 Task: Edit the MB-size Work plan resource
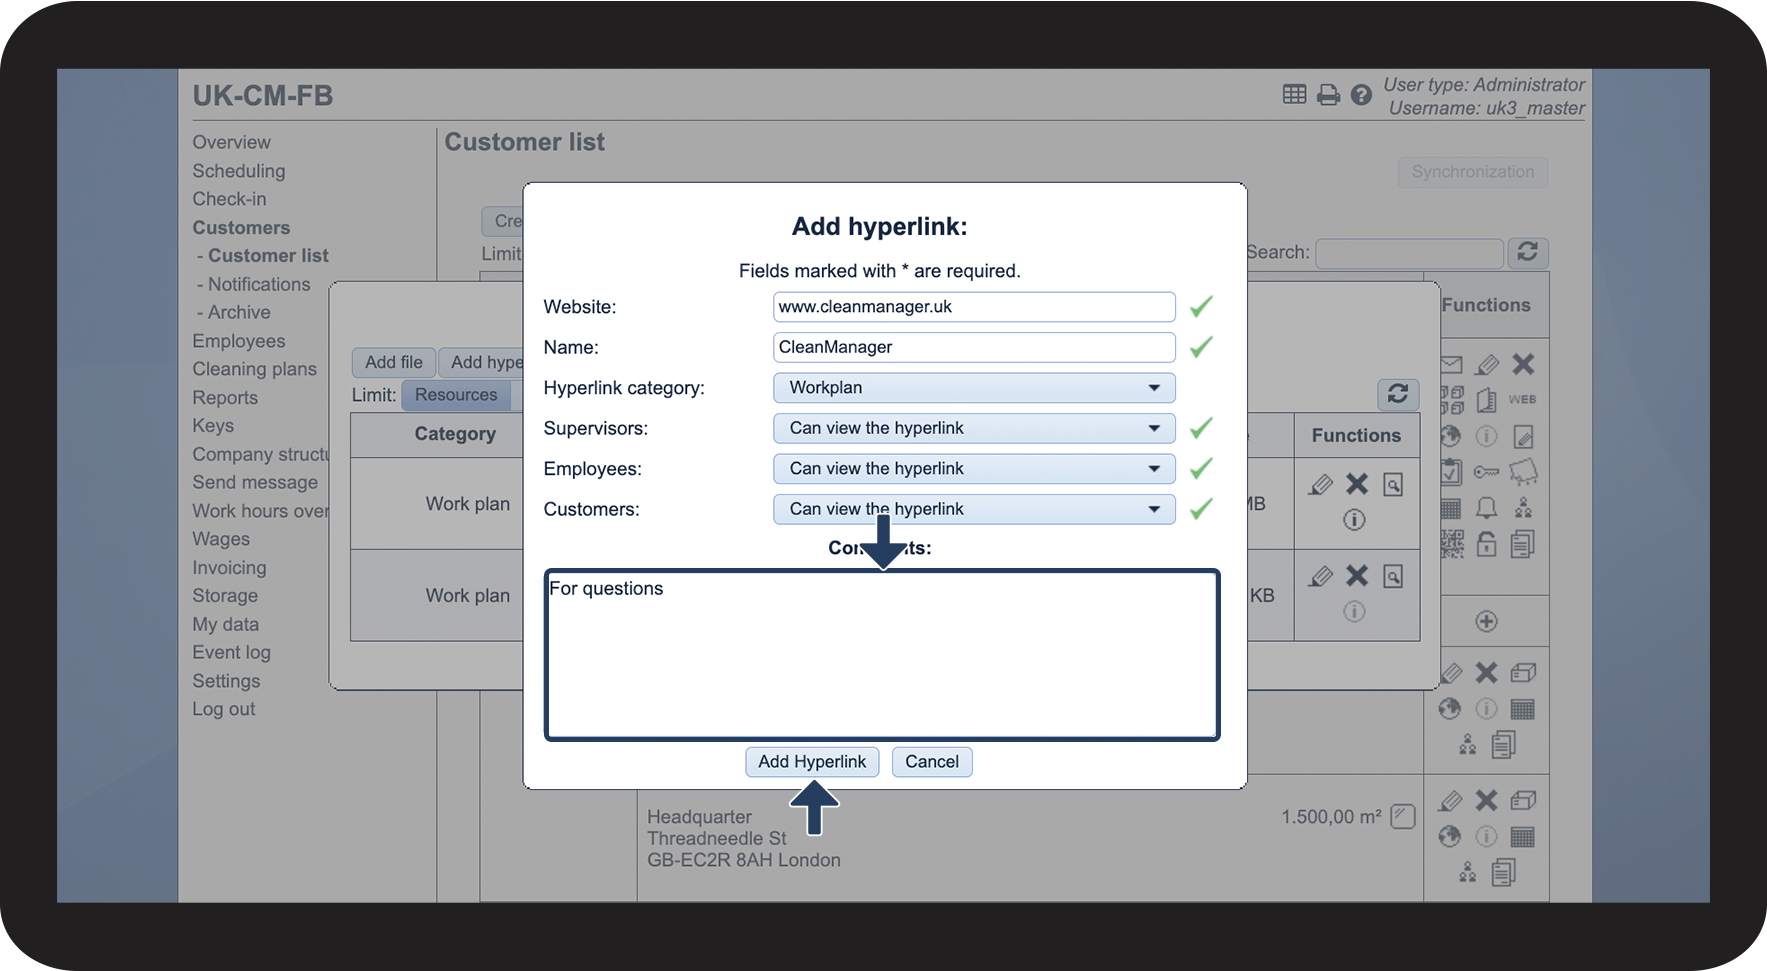pos(1321,485)
